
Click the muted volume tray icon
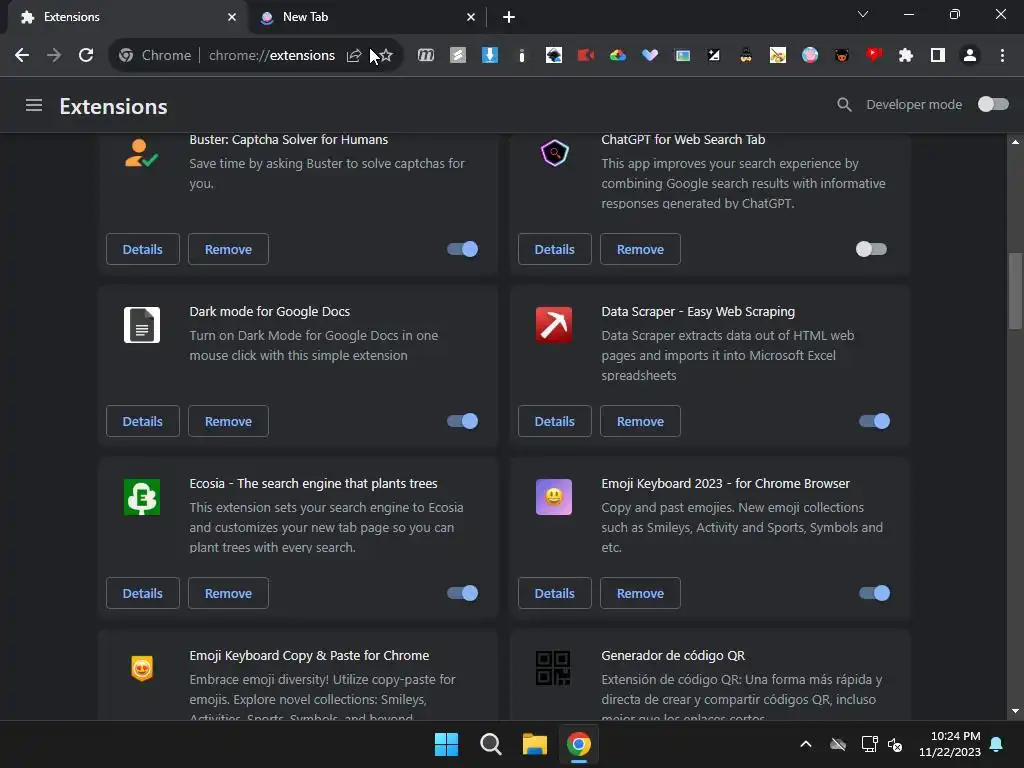tap(895, 744)
